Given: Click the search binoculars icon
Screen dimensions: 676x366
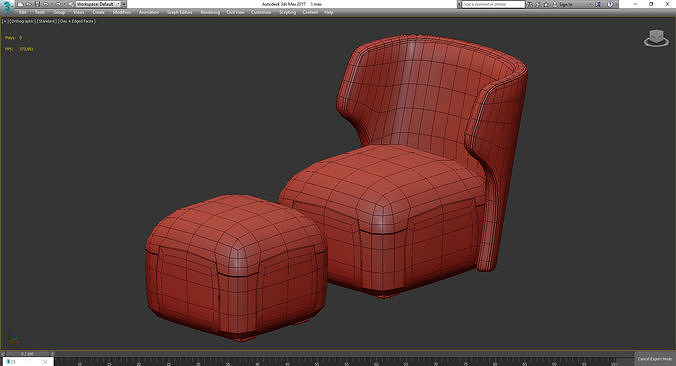Looking at the screenshot, I should [x=529, y=4].
